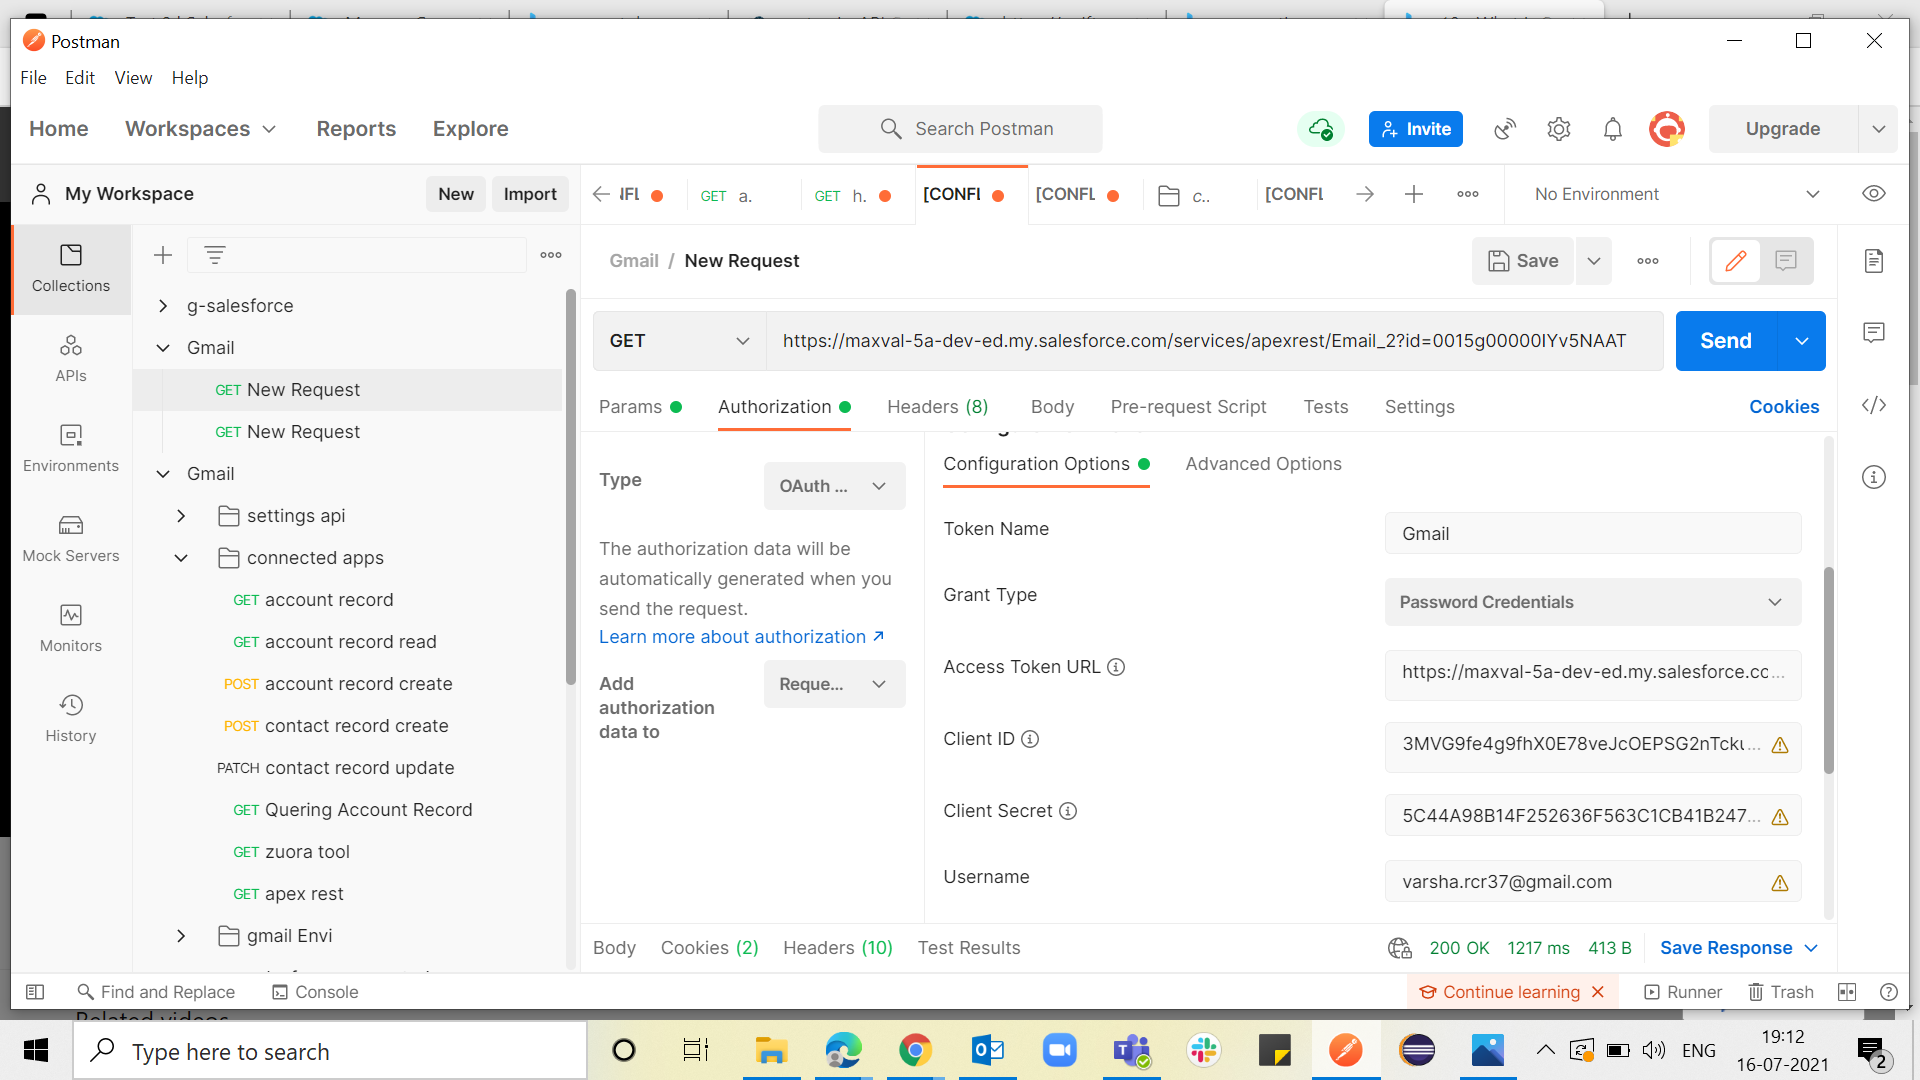Click the Send button
1920x1080 pixels.
[x=1726, y=341]
